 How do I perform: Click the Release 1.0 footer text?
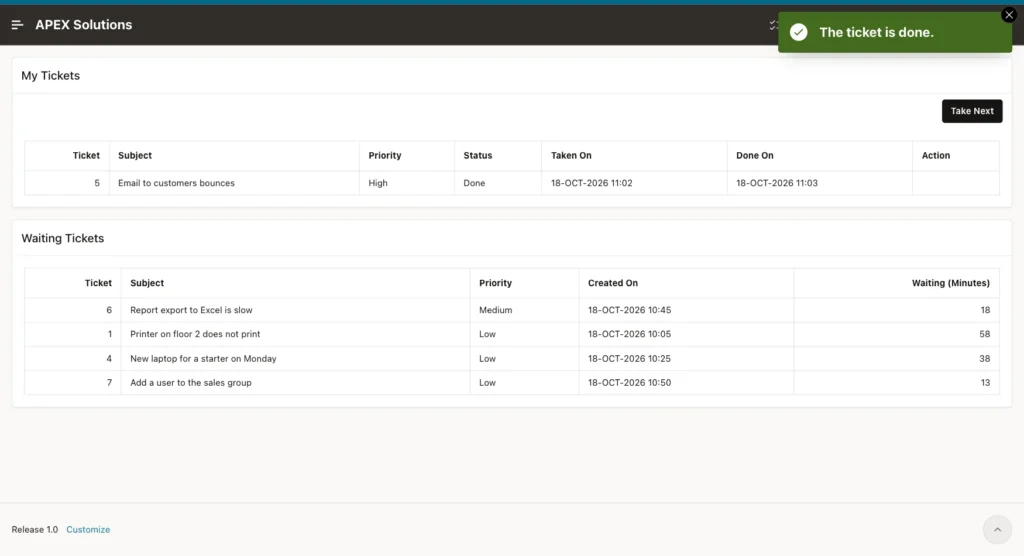point(35,529)
